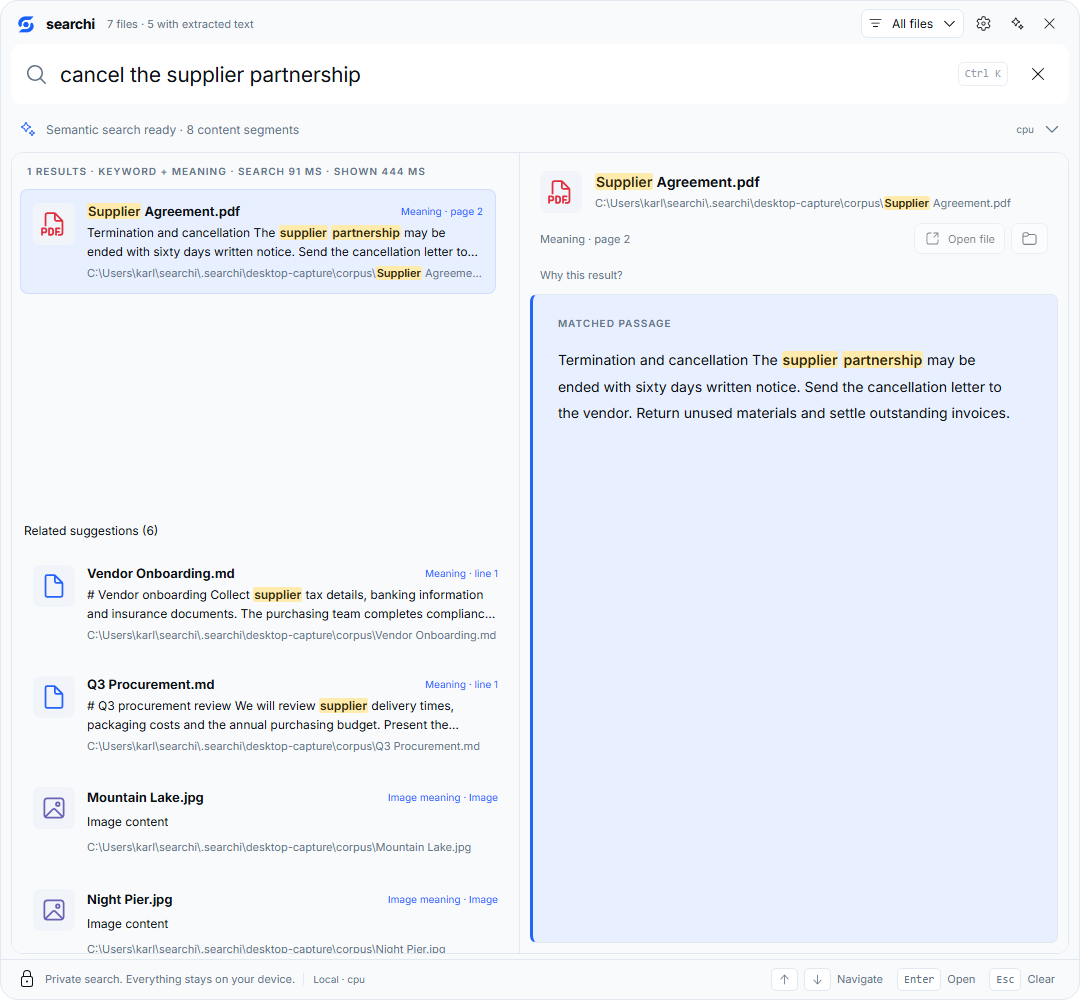Clear the search query with X
The height and width of the screenshot is (1000, 1080).
point(1038,74)
